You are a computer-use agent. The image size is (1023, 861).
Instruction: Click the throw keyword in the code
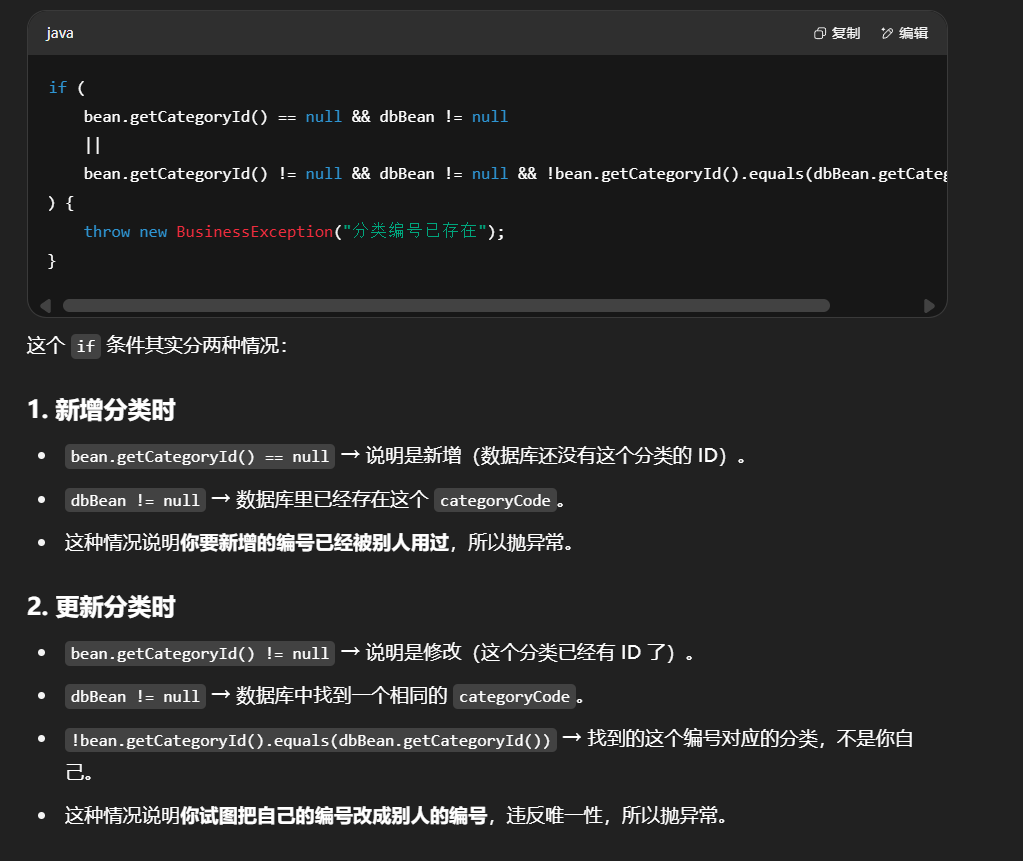[106, 232]
